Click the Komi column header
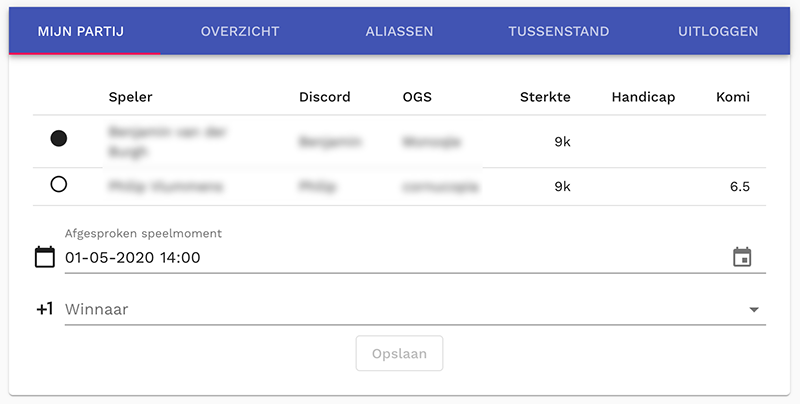The image size is (800, 404). click(733, 97)
